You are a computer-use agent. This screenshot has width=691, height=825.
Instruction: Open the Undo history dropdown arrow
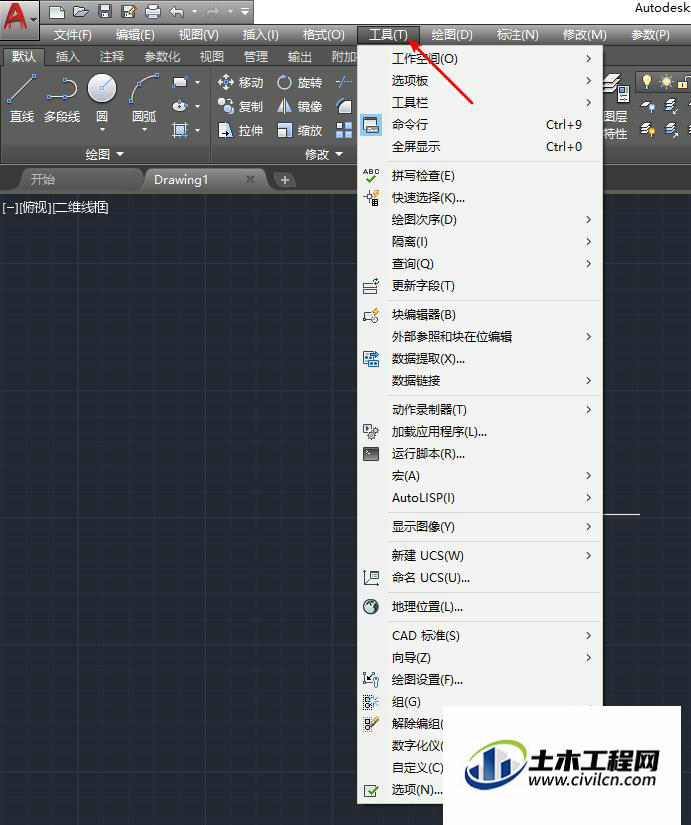coord(194,11)
